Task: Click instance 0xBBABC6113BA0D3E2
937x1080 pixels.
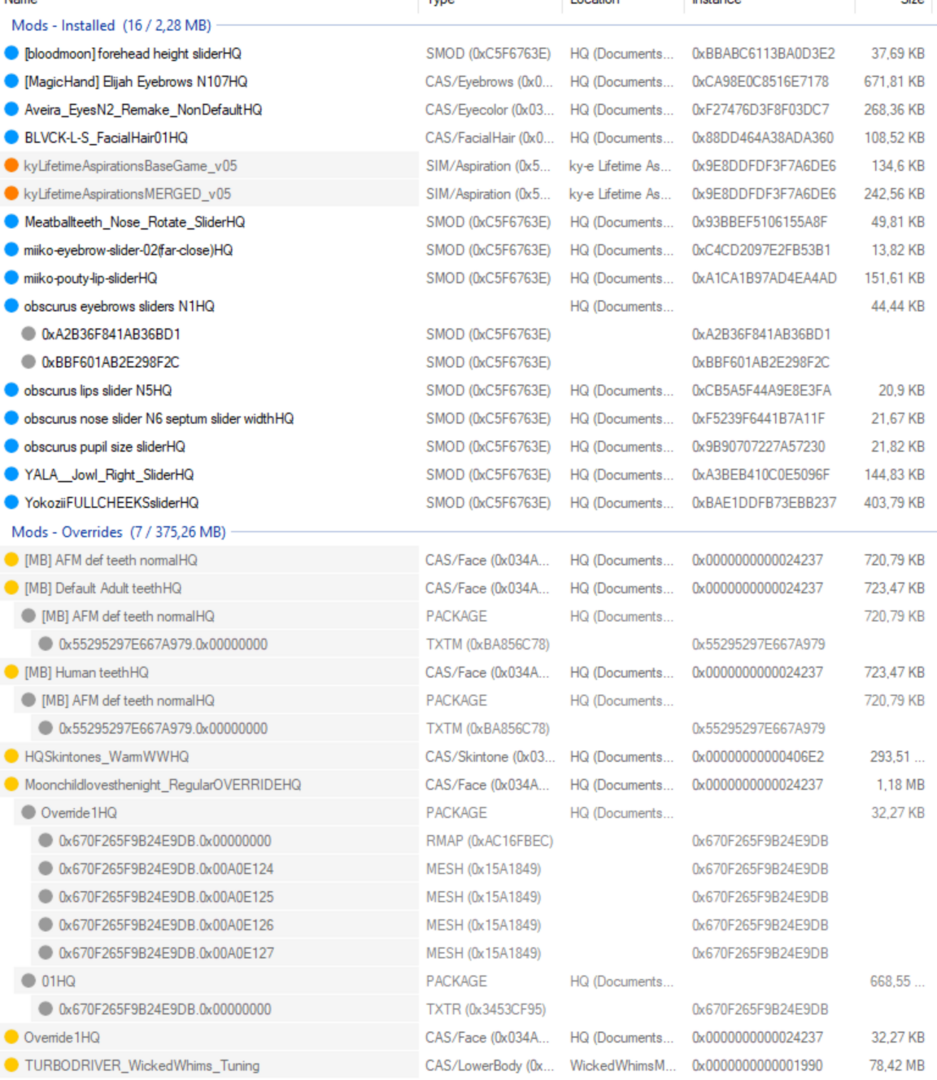Action: [763, 54]
